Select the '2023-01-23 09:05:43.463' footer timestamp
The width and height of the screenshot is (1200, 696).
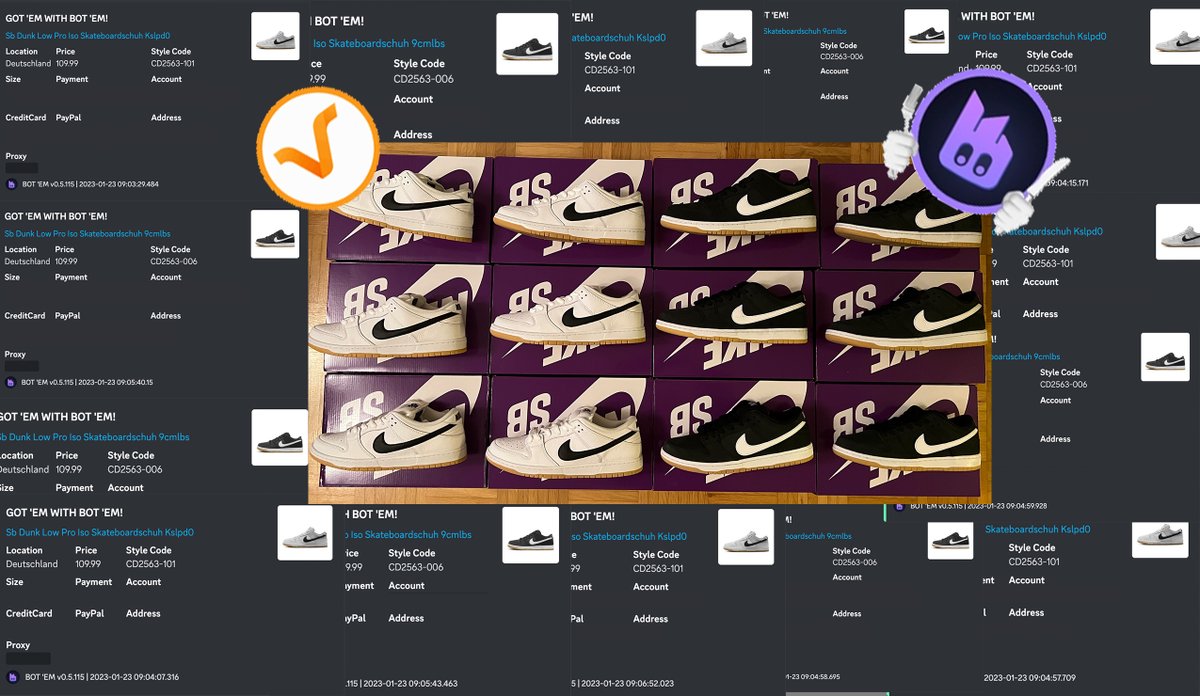point(411,684)
